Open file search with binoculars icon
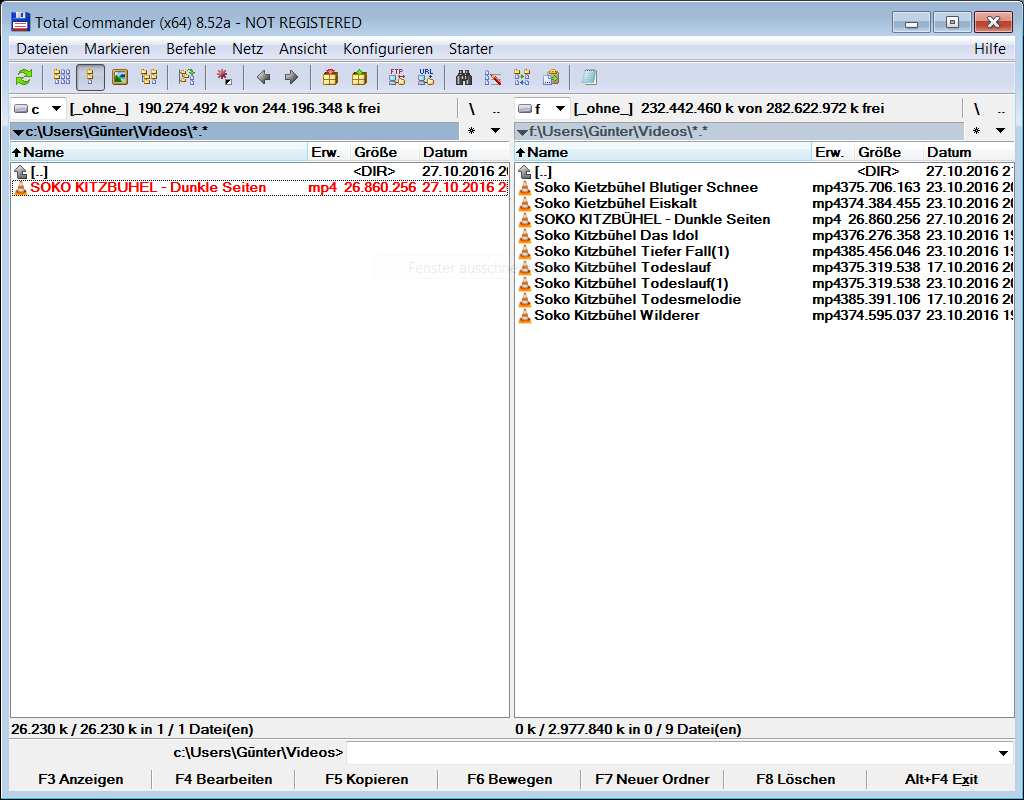The width and height of the screenshot is (1024, 800). pyautogui.click(x=464, y=77)
